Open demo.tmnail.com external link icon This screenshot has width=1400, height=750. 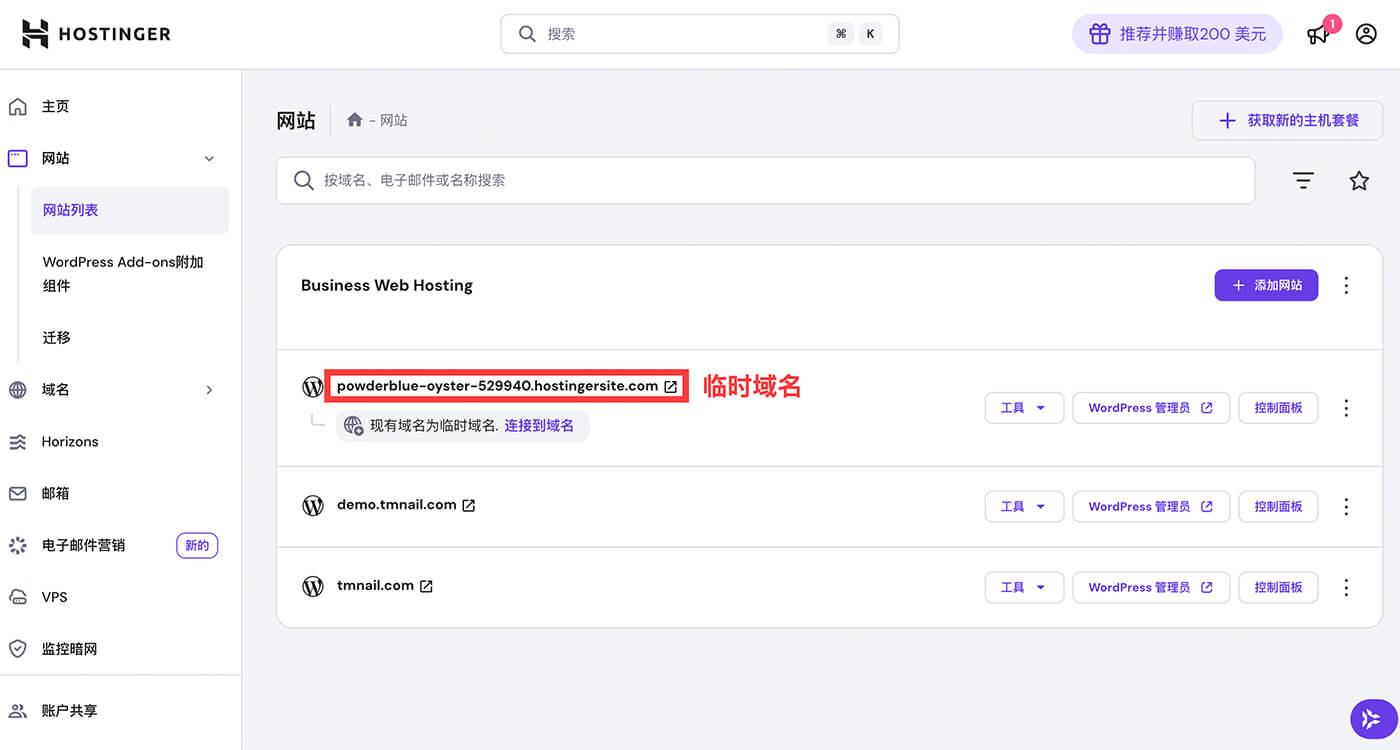[x=468, y=506]
